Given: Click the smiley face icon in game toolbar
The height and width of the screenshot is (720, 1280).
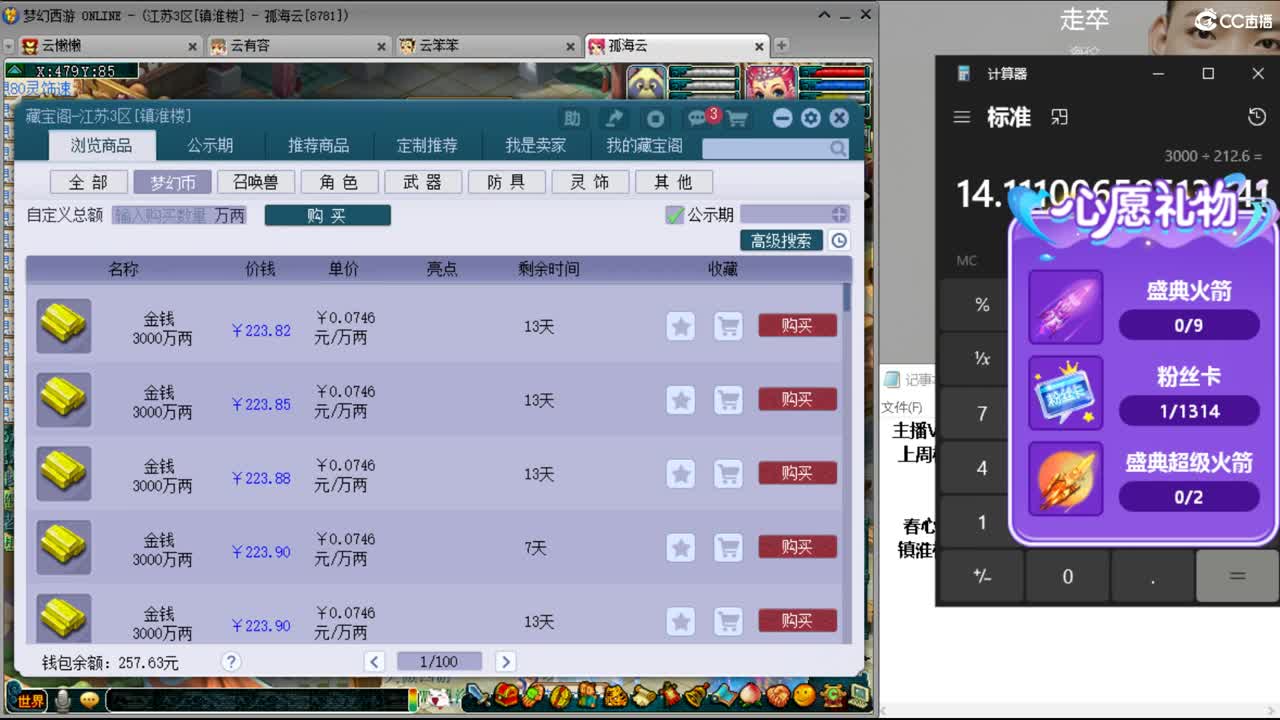Looking at the screenshot, I should [803, 694].
